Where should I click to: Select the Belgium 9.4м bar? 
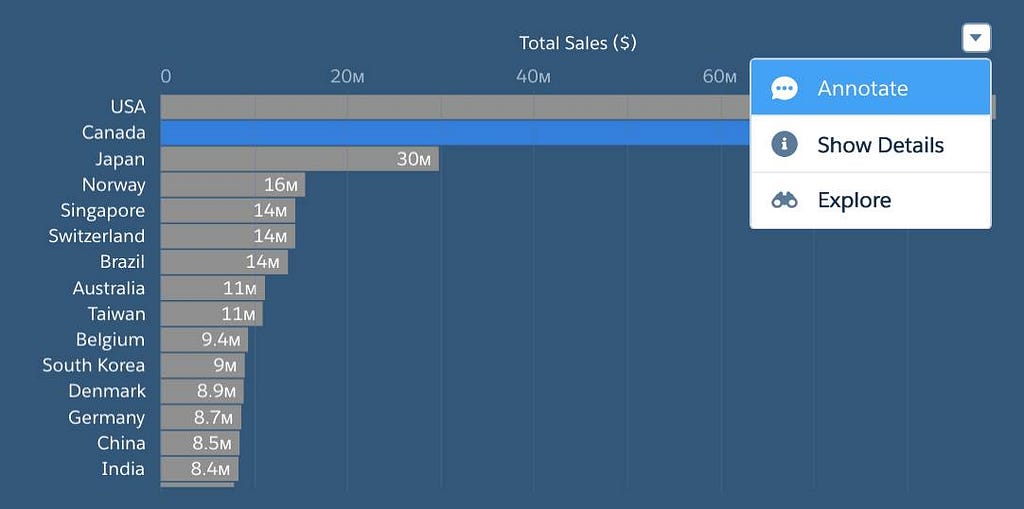tap(204, 340)
